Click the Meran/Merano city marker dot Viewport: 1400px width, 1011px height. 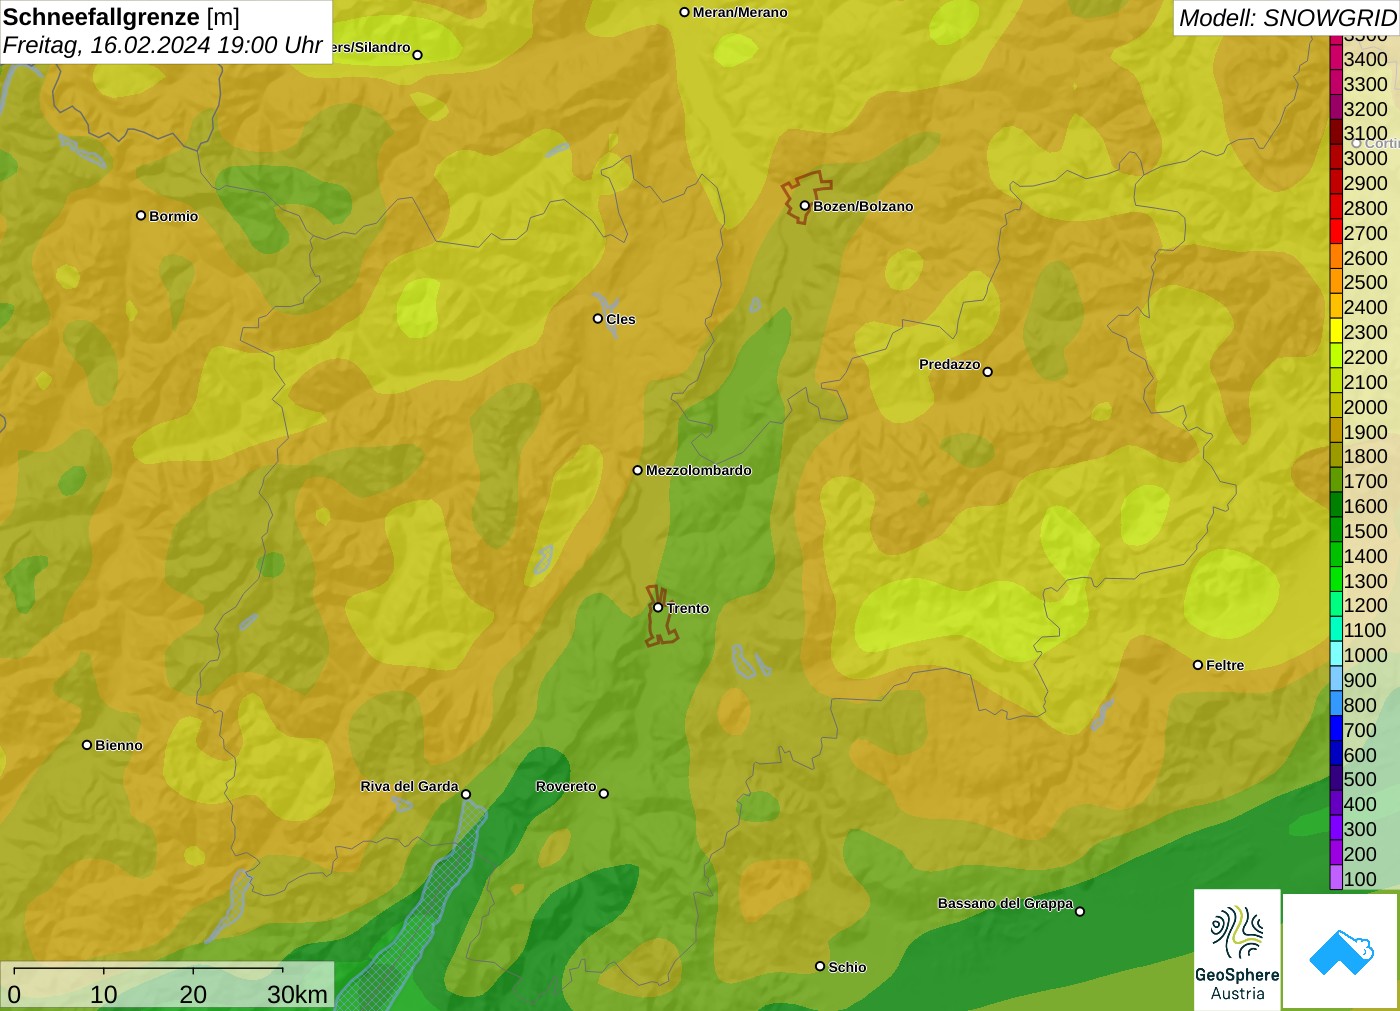[x=685, y=13]
